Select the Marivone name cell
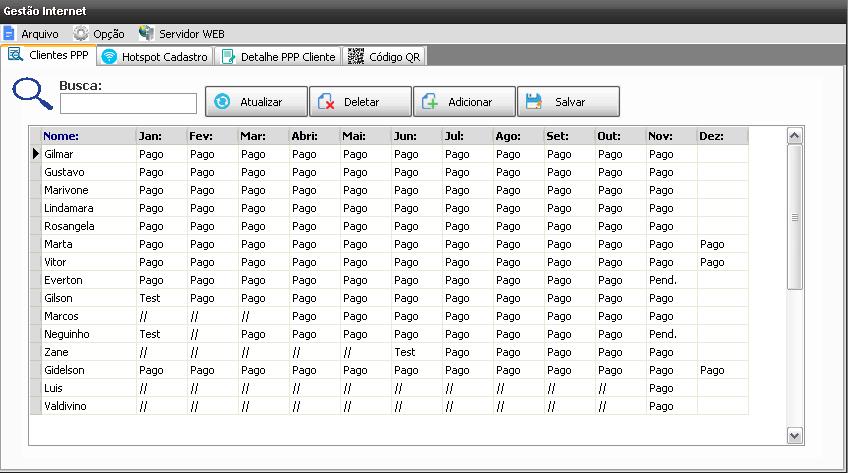This screenshot has height=473, width=848. click(x=89, y=190)
